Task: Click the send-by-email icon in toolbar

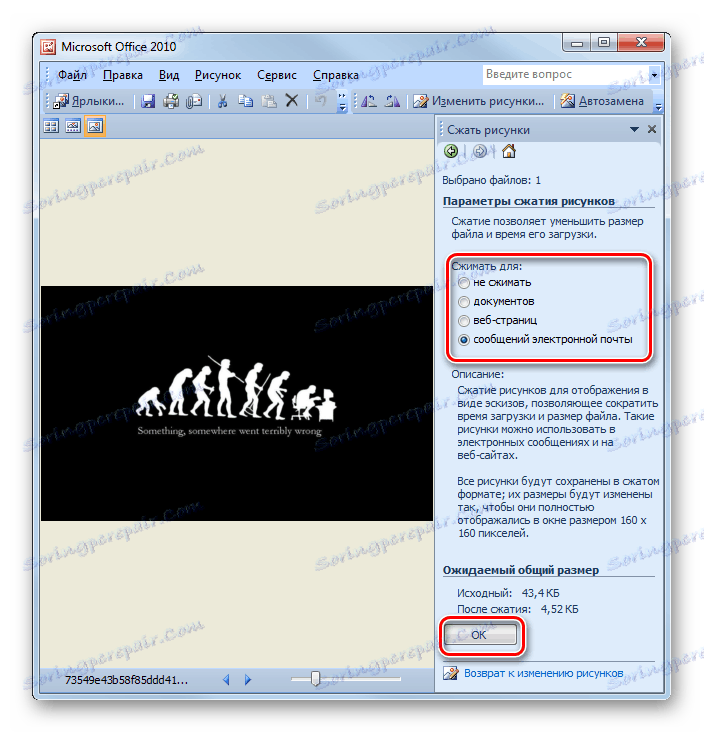Action: point(194,101)
